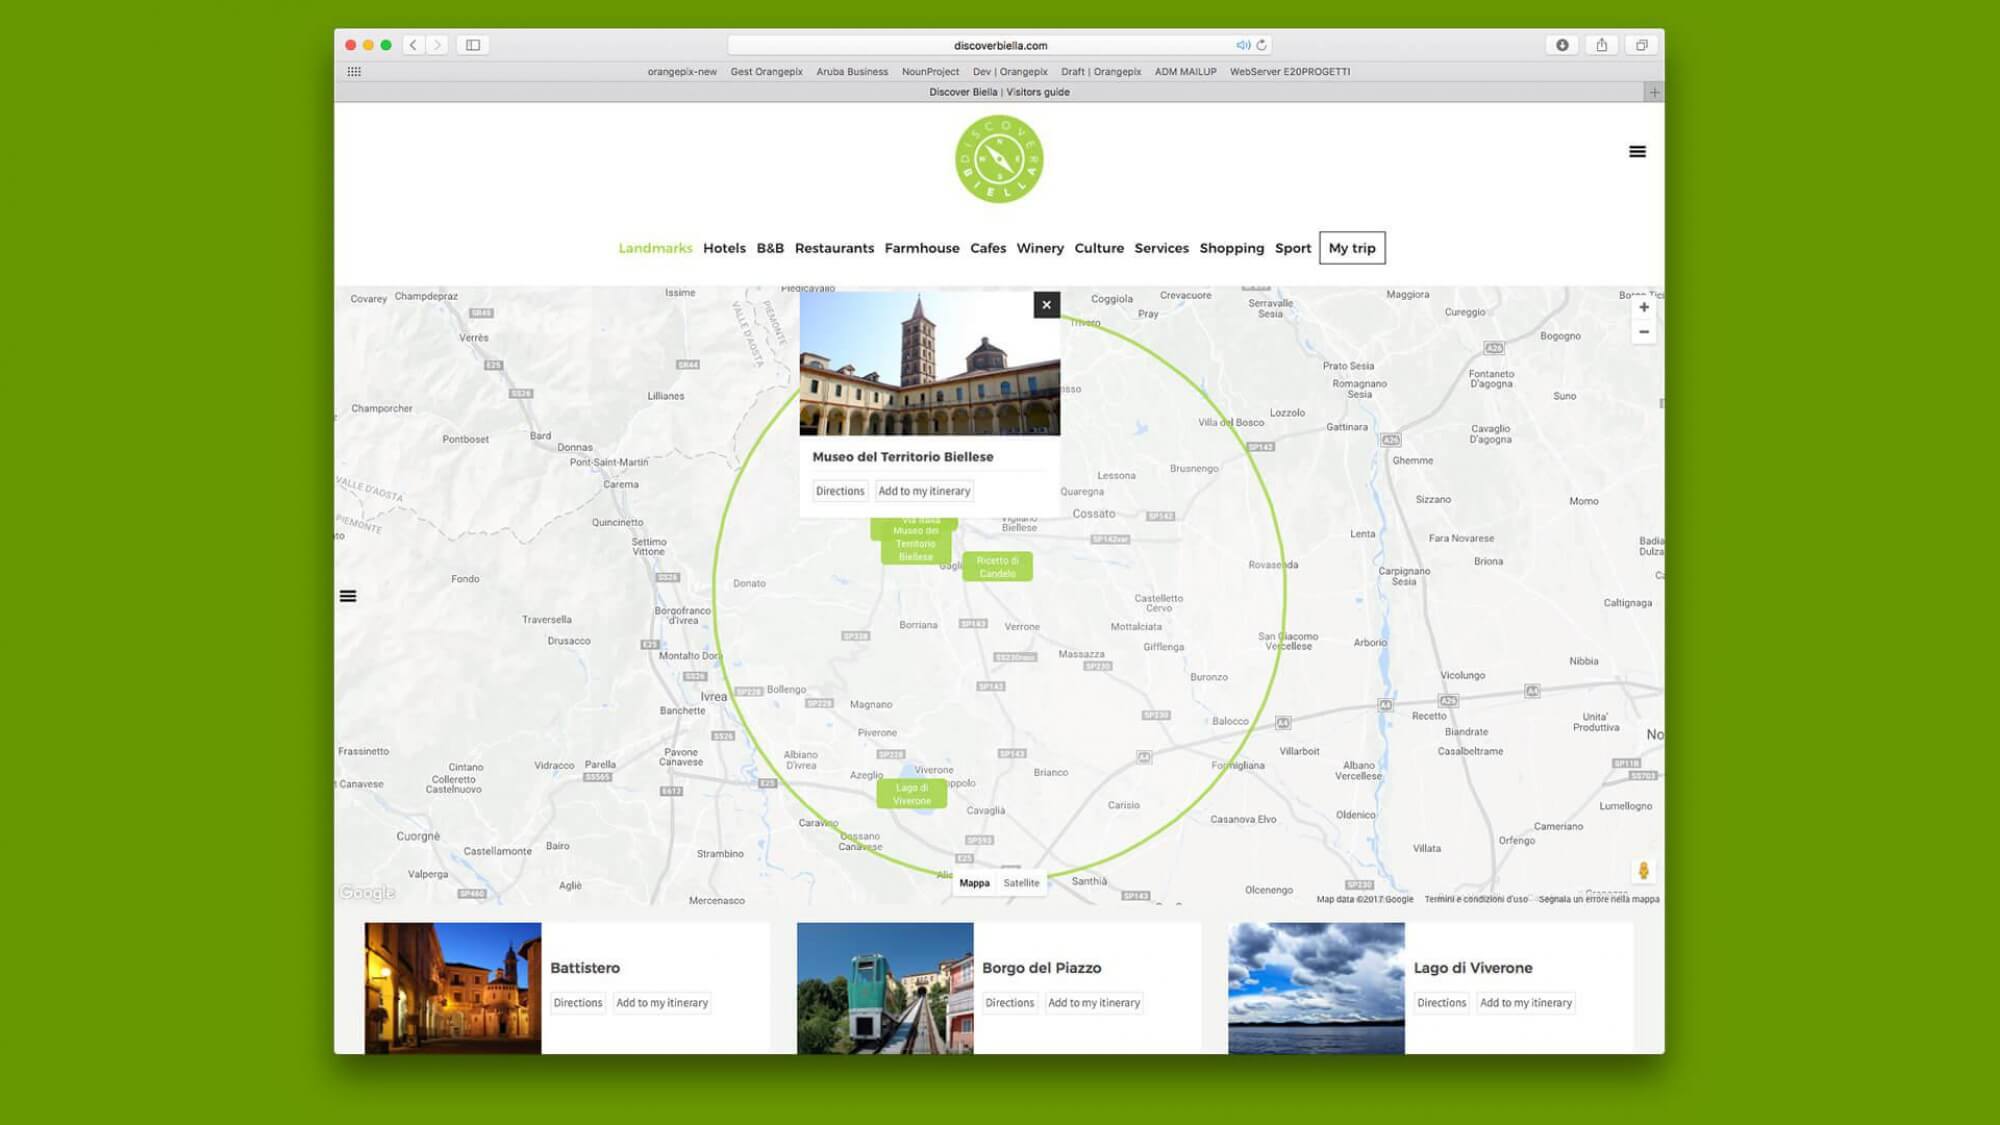Close the Museo del Territorio popup
Image resolution: width=2000 pixels, height=1125 pixels.
click(1046, 305)
